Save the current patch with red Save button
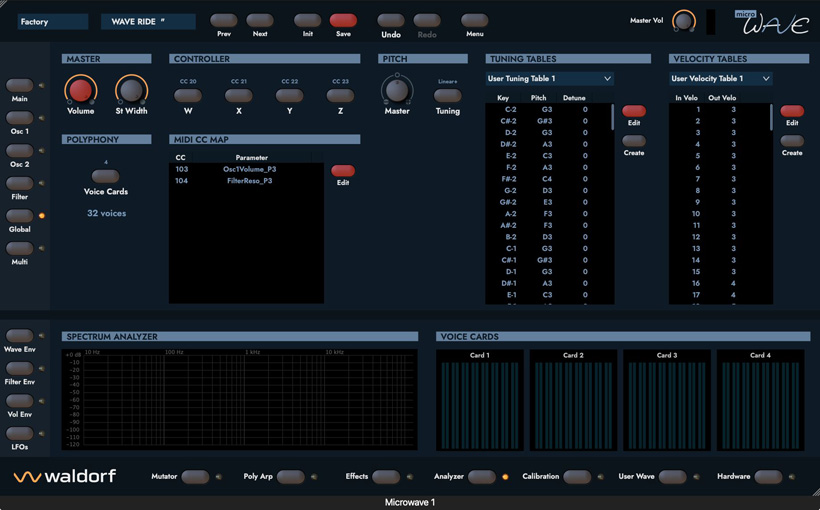This screenshot has width=820, height=510. (343, 20)
